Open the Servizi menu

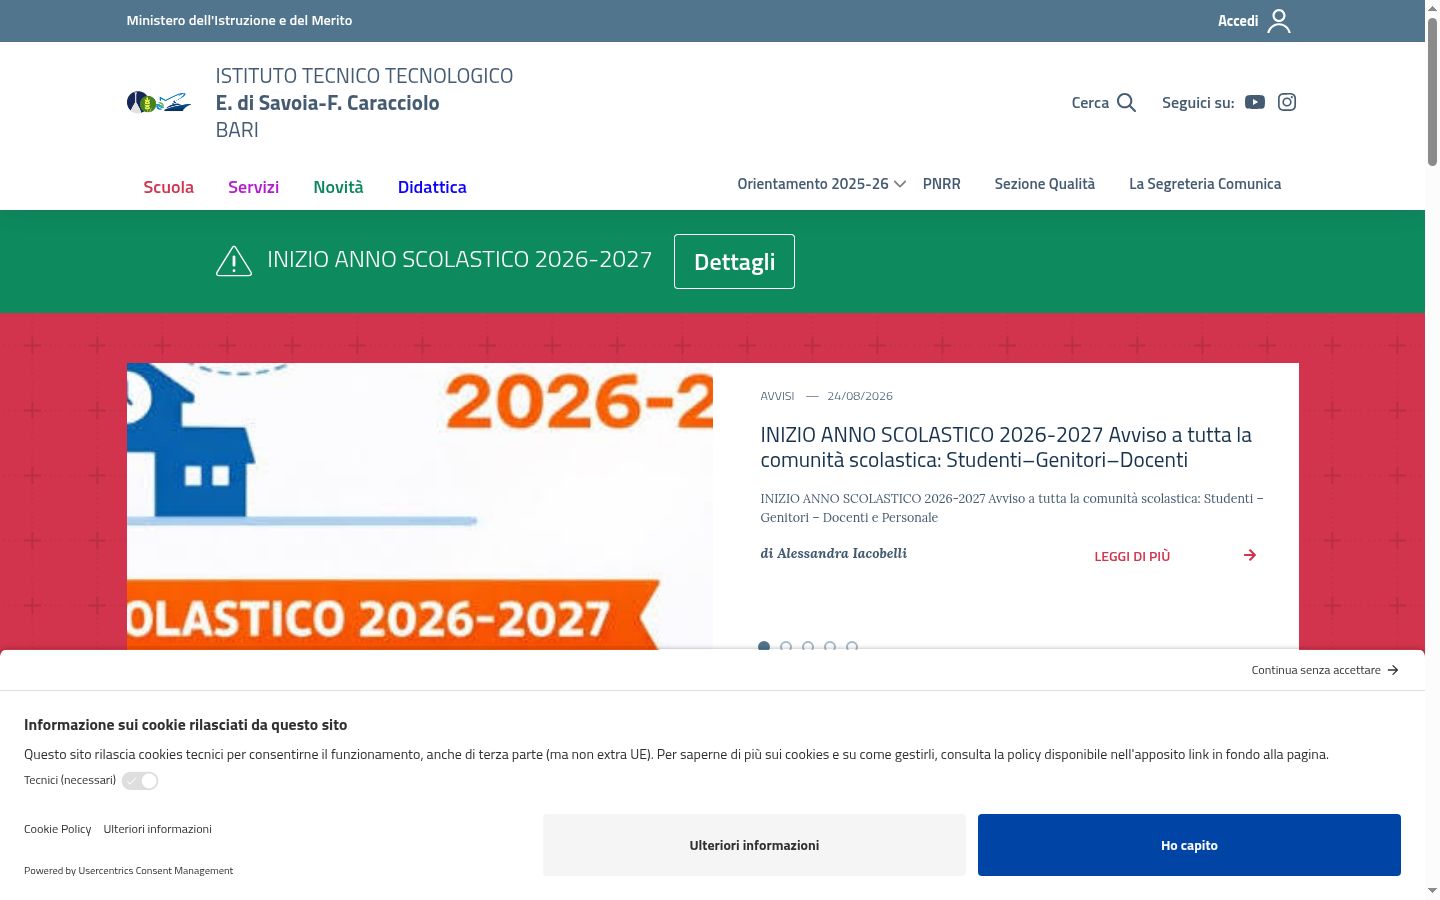[x=253, y=187]
